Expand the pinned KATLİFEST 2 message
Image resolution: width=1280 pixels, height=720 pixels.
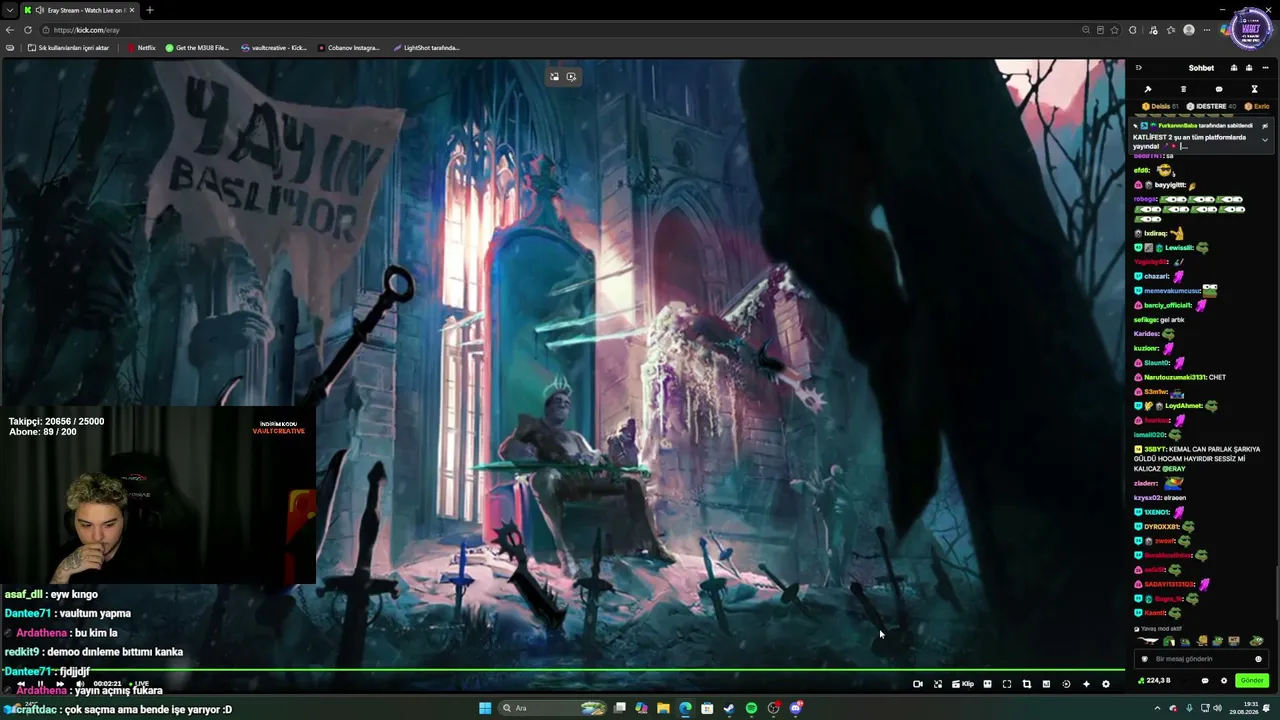coord(1265,140)
